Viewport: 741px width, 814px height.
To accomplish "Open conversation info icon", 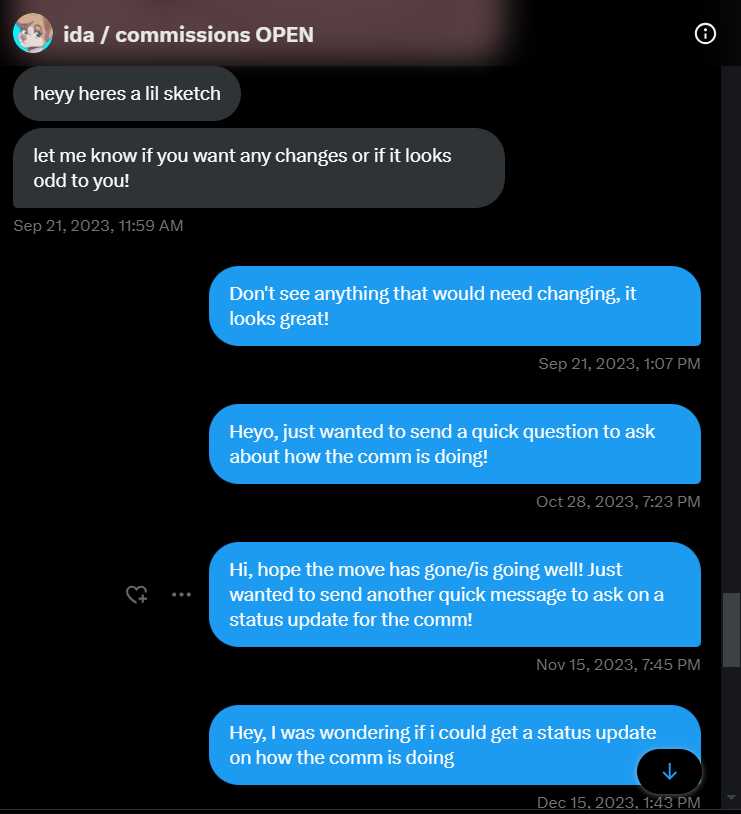I will [x=705, y=34].
